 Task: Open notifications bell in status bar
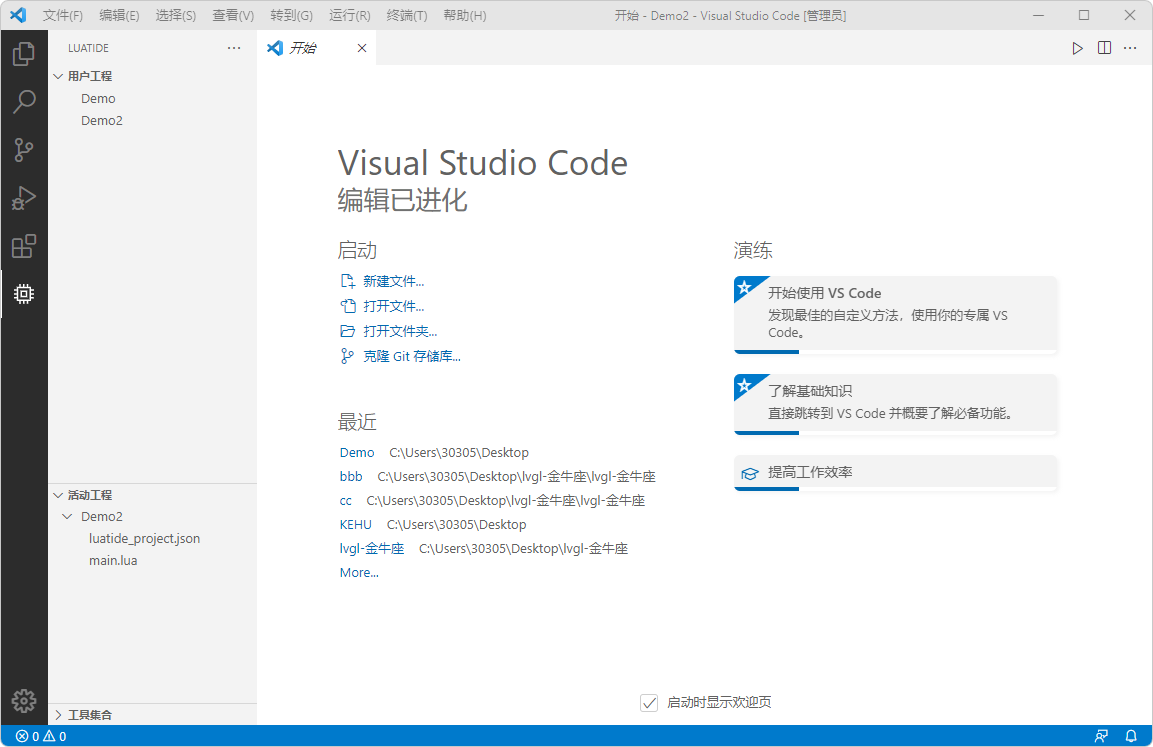[x=1131, y=736]
